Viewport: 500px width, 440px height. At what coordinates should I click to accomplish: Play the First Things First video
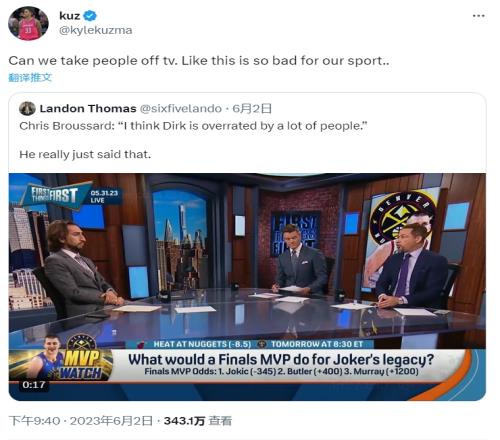(247, 287)
